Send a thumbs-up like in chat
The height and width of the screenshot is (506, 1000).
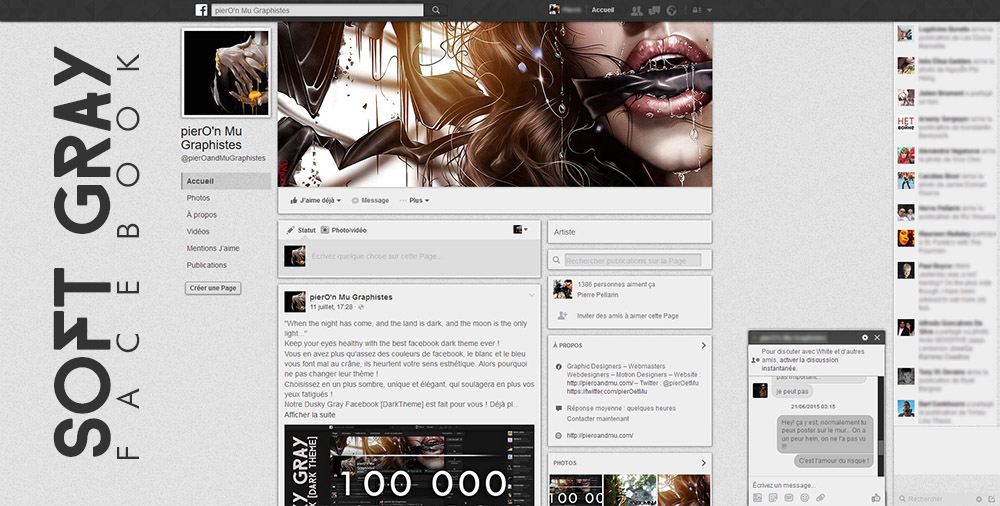click(876, 497)
